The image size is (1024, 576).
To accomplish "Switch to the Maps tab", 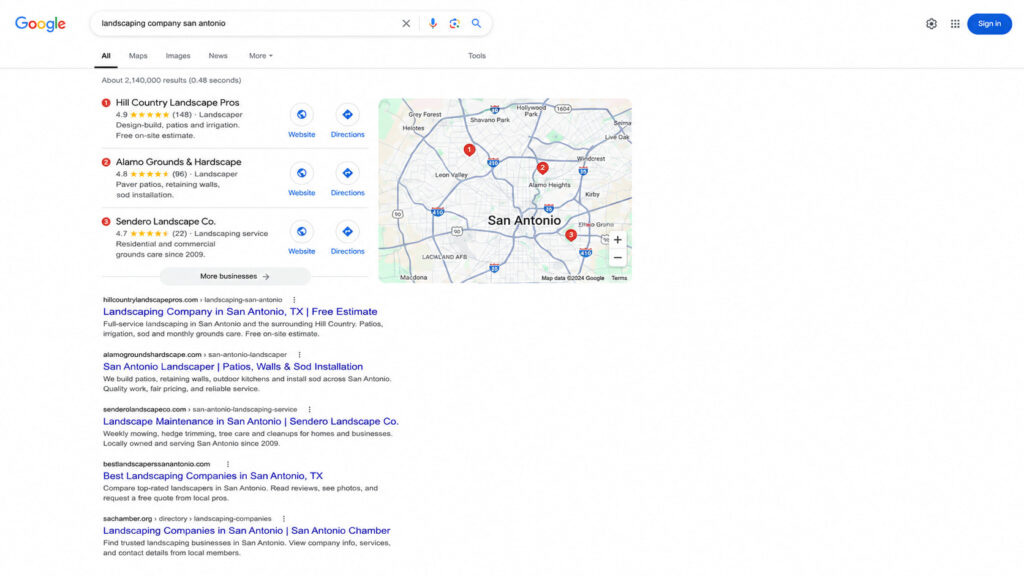I will pos(138,56).
